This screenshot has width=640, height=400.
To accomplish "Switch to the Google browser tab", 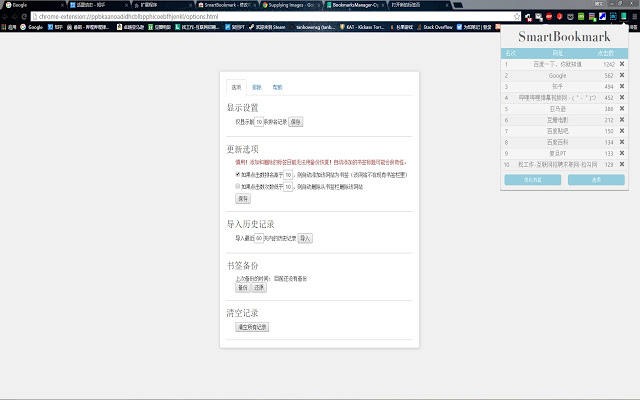I will pos(33,5).
